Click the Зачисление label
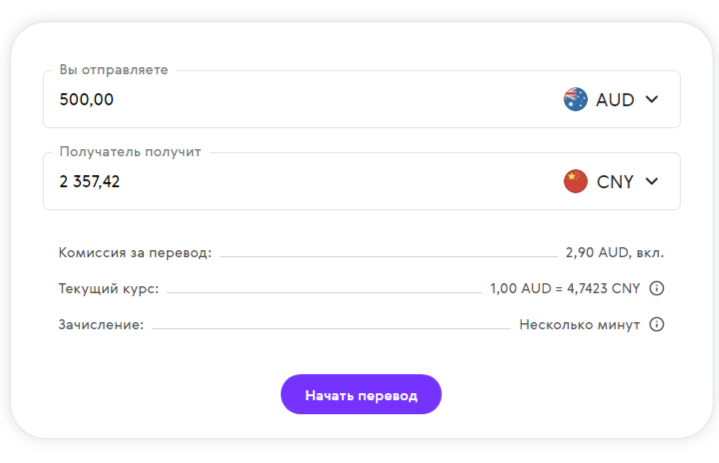The height and width of the screenshot is (463, 719). click(x=101, y=325)
